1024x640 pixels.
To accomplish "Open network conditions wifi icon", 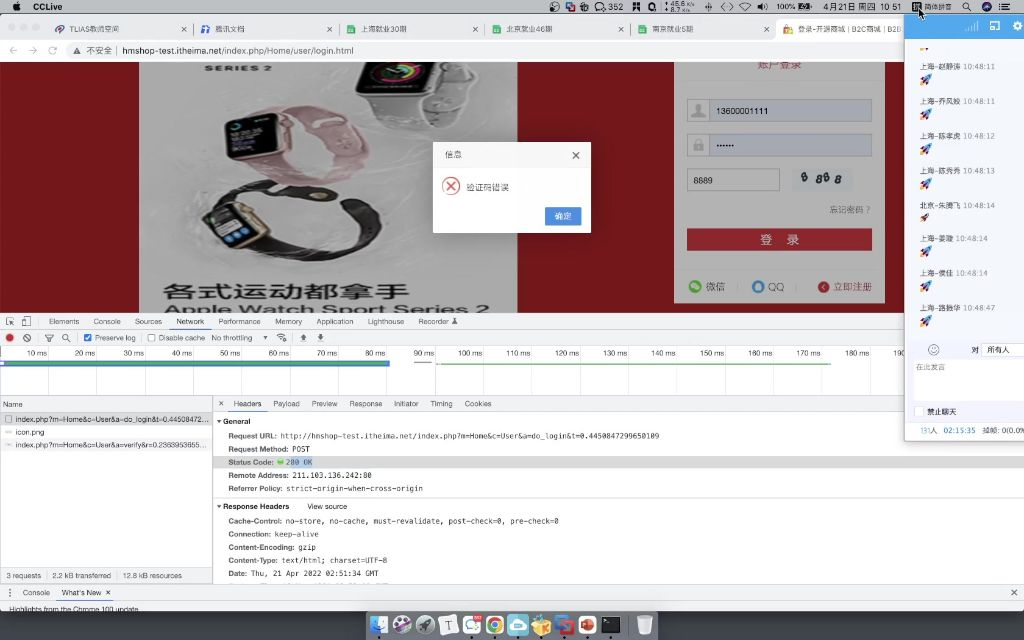I will (x=281, y=338).
